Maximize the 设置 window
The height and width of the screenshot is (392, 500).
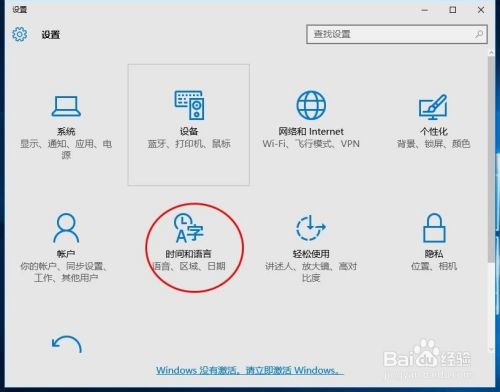(453, 10)
